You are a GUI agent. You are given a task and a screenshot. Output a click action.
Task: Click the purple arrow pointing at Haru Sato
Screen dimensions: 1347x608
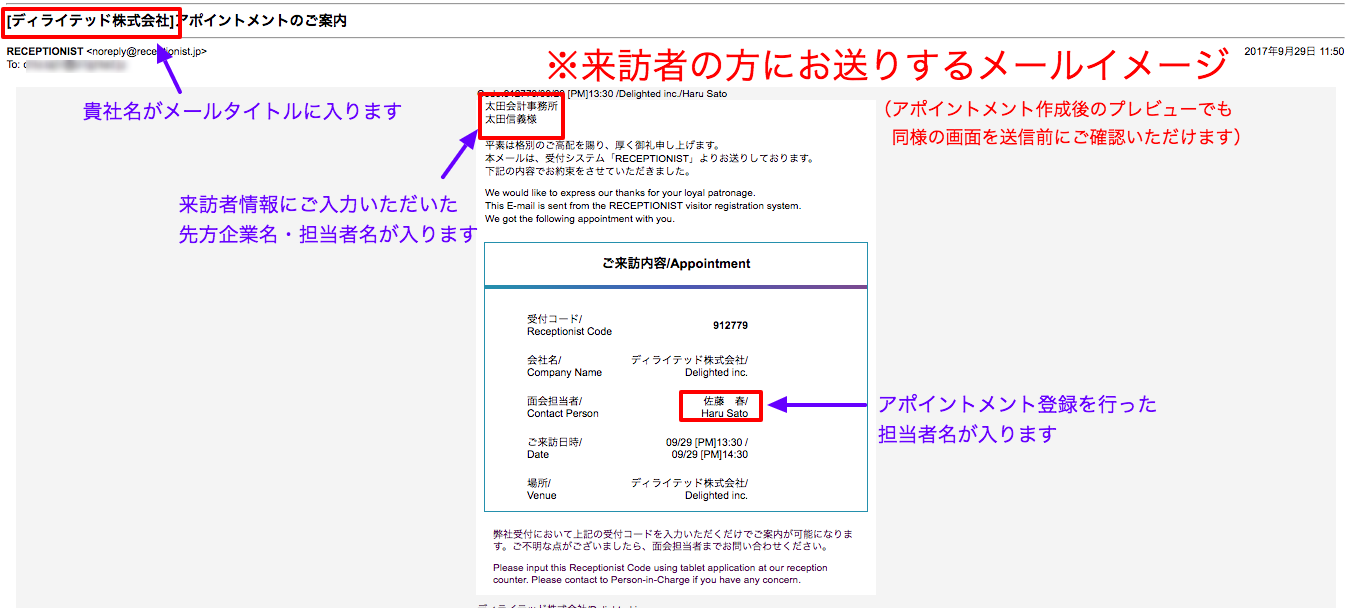[817, 405]
